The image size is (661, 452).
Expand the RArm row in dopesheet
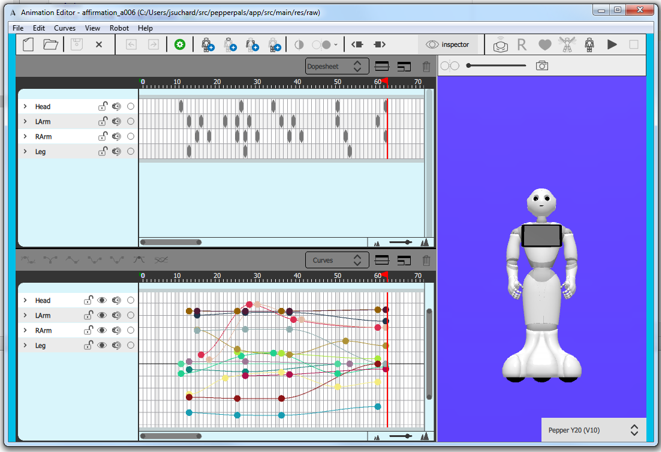(25, 136)
